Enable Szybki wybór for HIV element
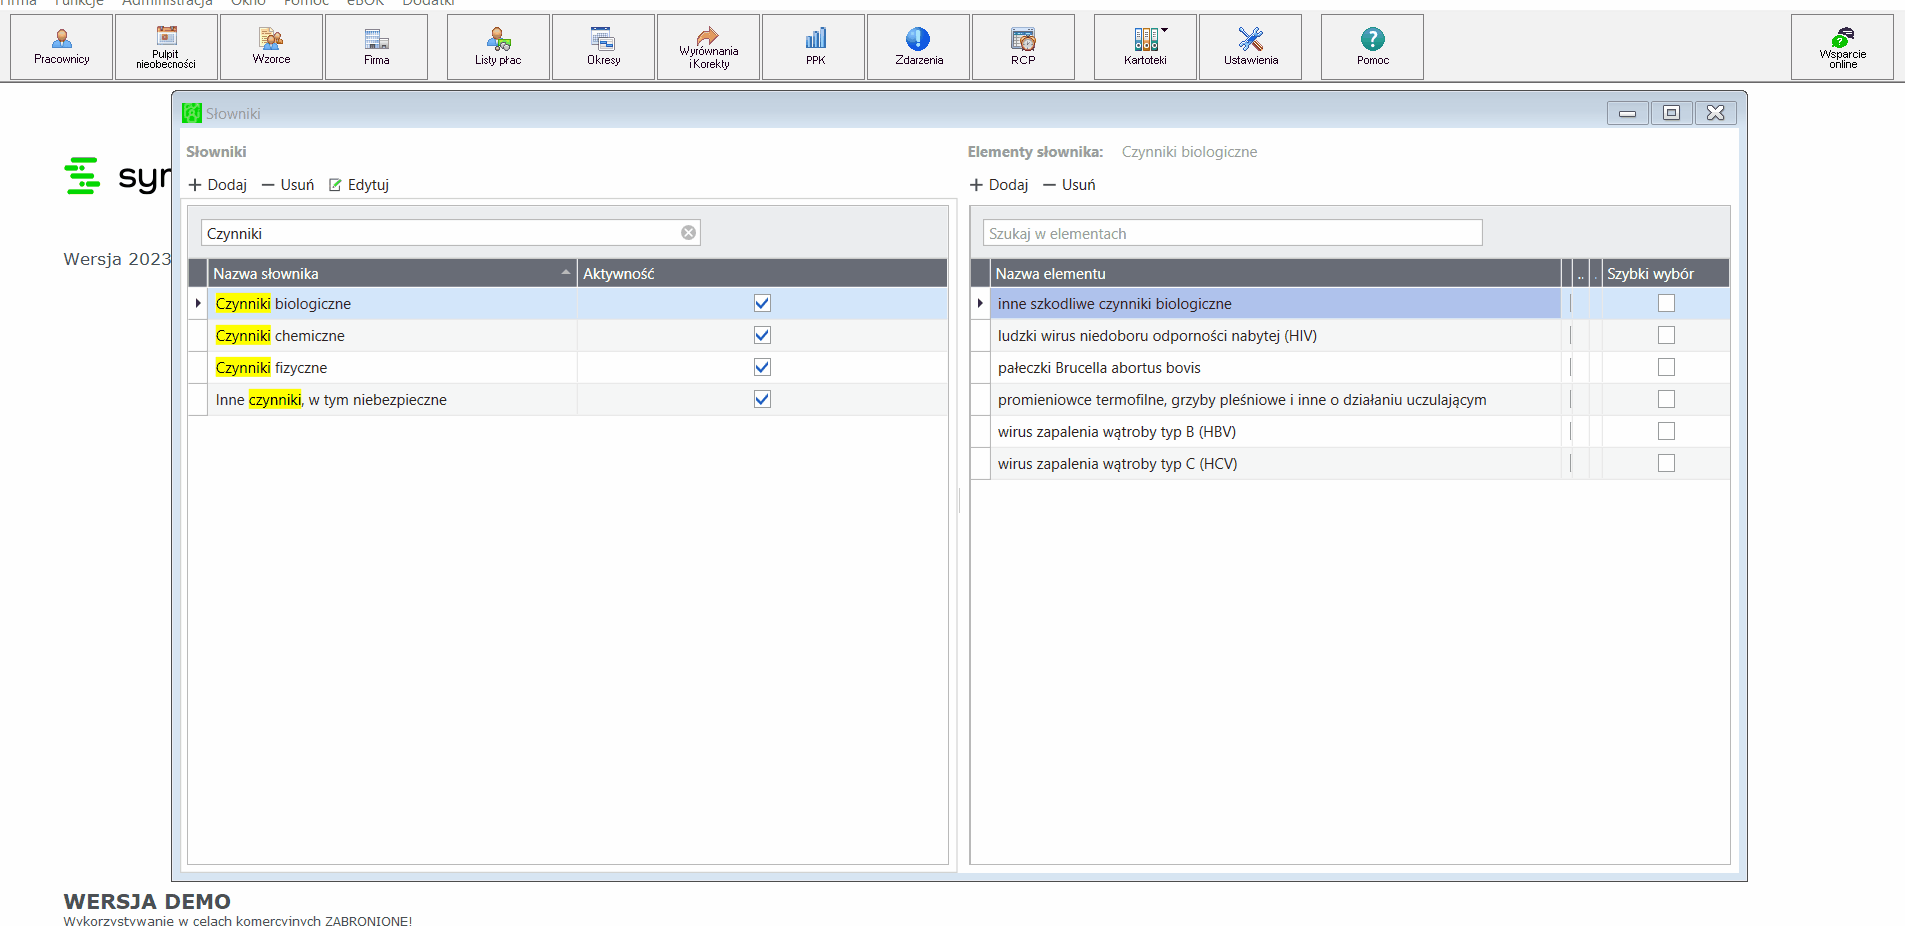Screen dimensions: 1905x926 click(x=1666, y=335)
